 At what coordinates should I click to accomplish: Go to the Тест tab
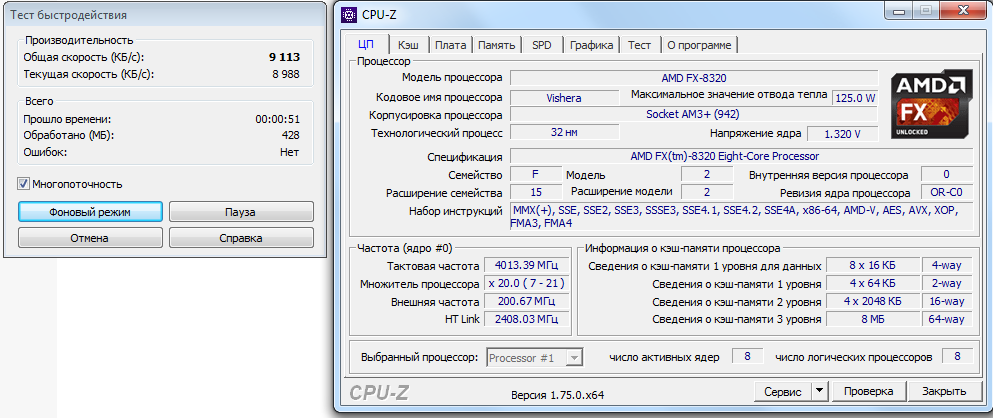pyautogui.click(x=640, y=45)
